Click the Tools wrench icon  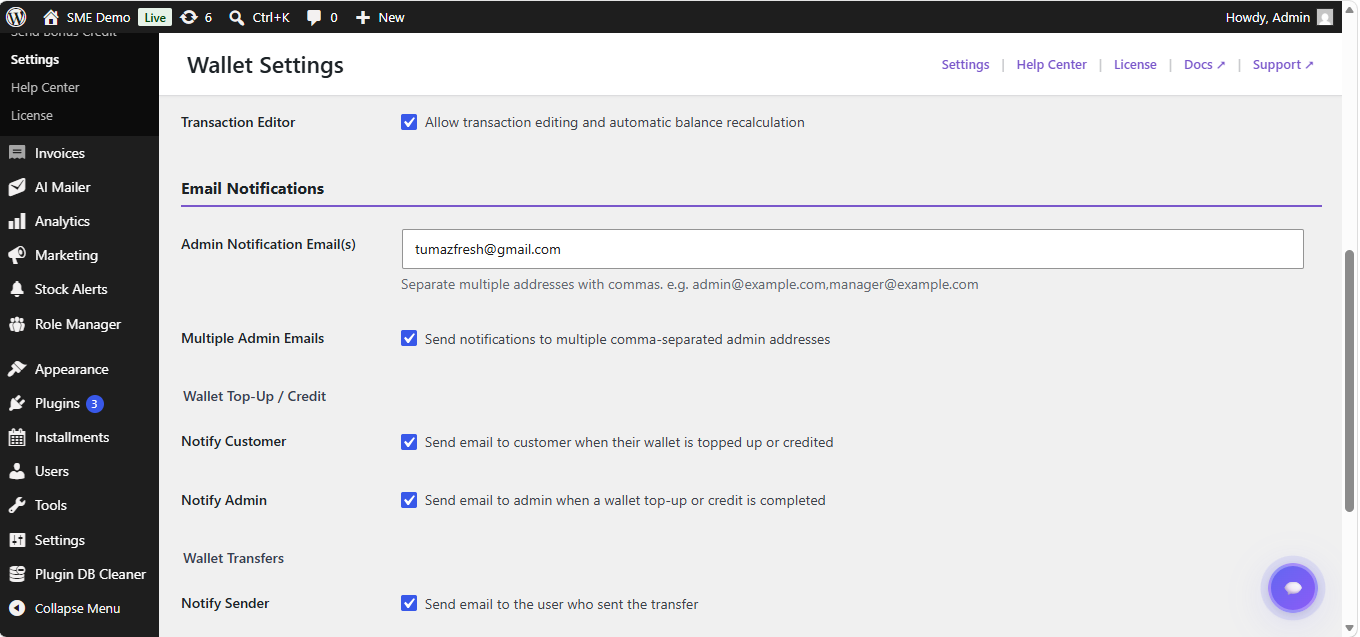point(17,505)
